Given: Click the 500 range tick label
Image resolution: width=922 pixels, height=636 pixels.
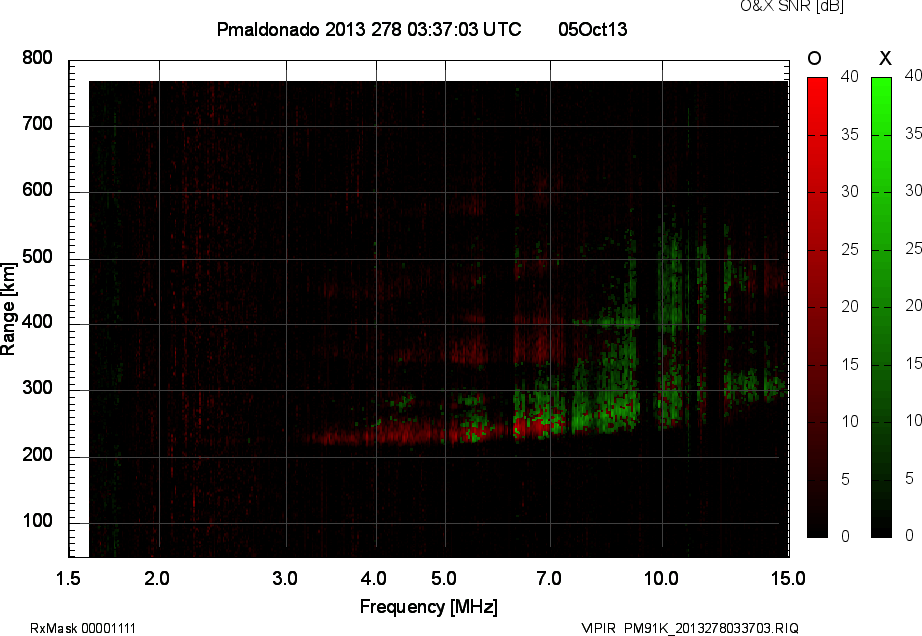Looking at the screenshot, I should tap(37, 256).
